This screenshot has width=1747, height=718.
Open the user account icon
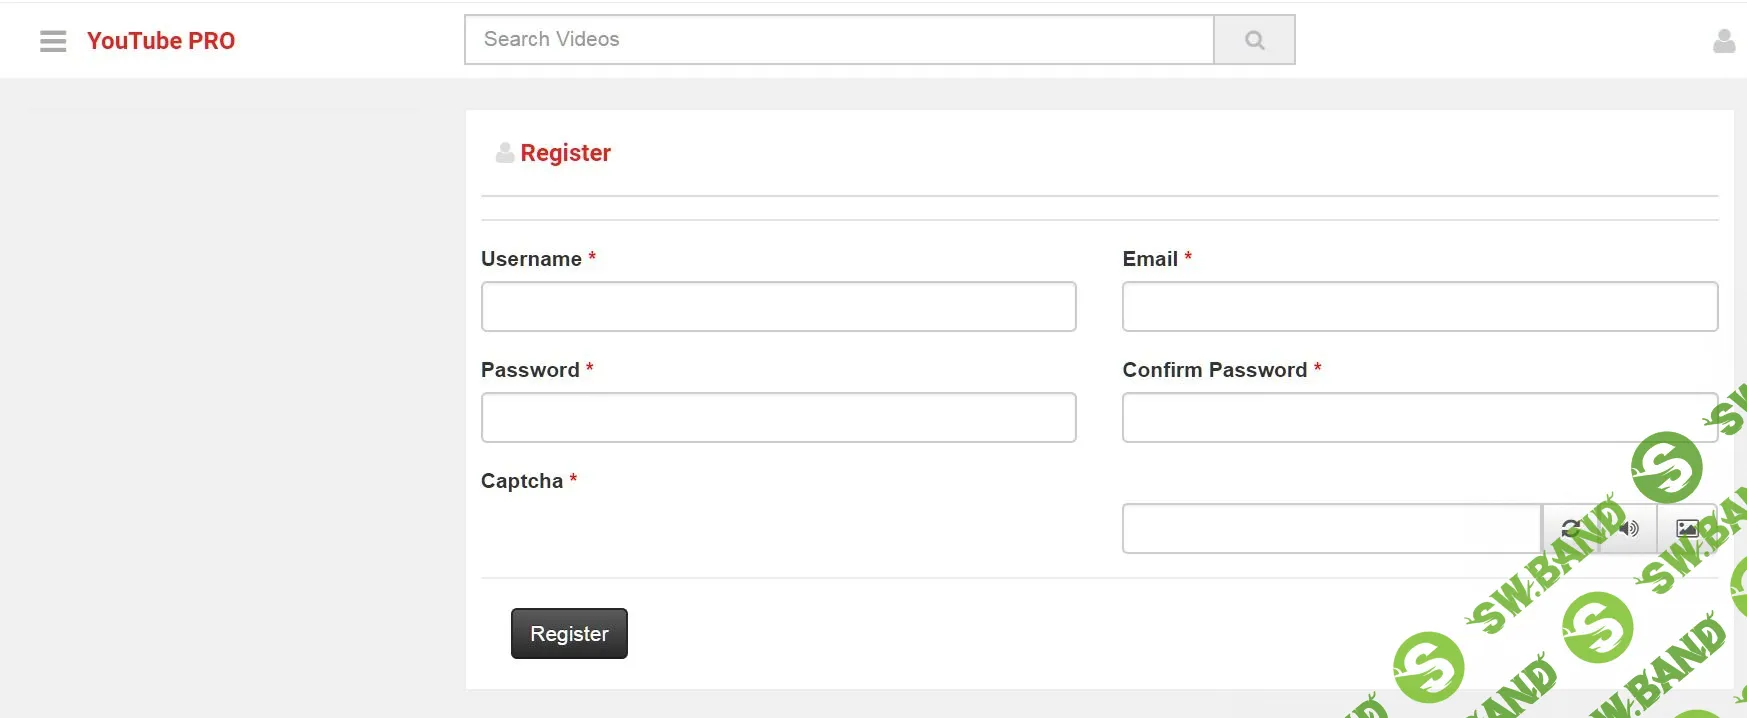(x=1723, y=41)
